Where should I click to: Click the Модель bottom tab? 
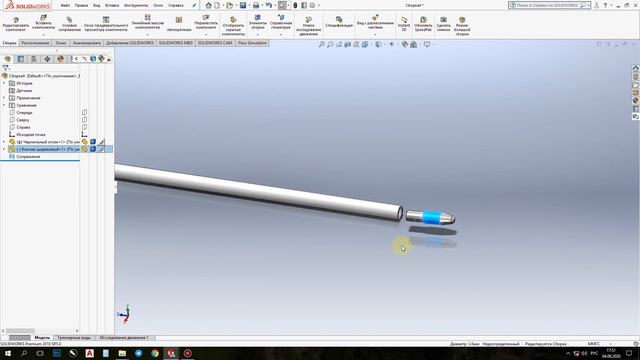(42, 338)
